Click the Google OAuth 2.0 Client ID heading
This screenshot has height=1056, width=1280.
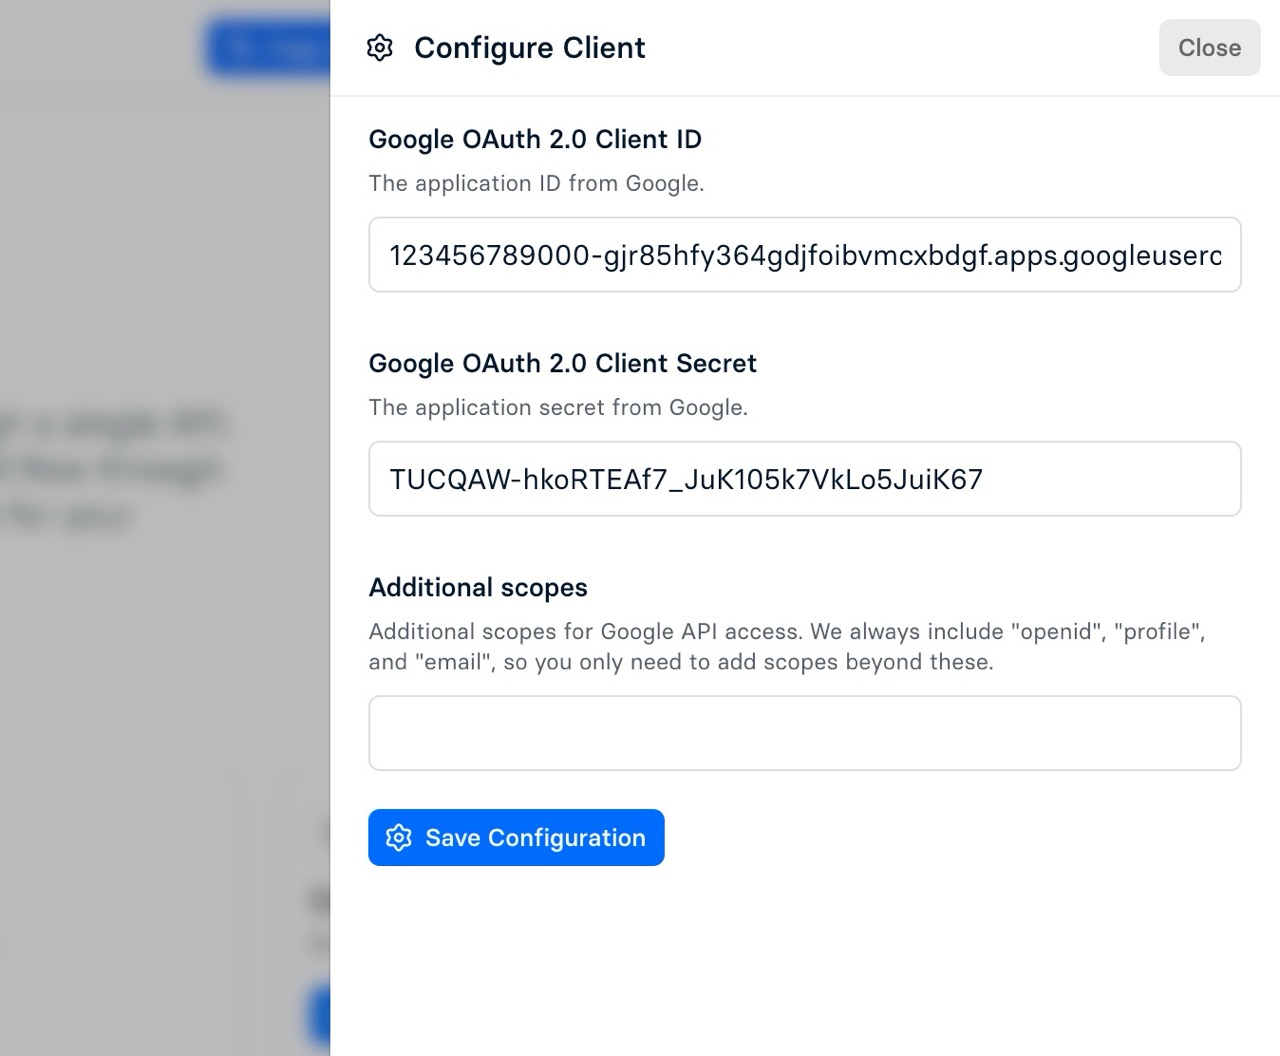(x=536, y=139)
